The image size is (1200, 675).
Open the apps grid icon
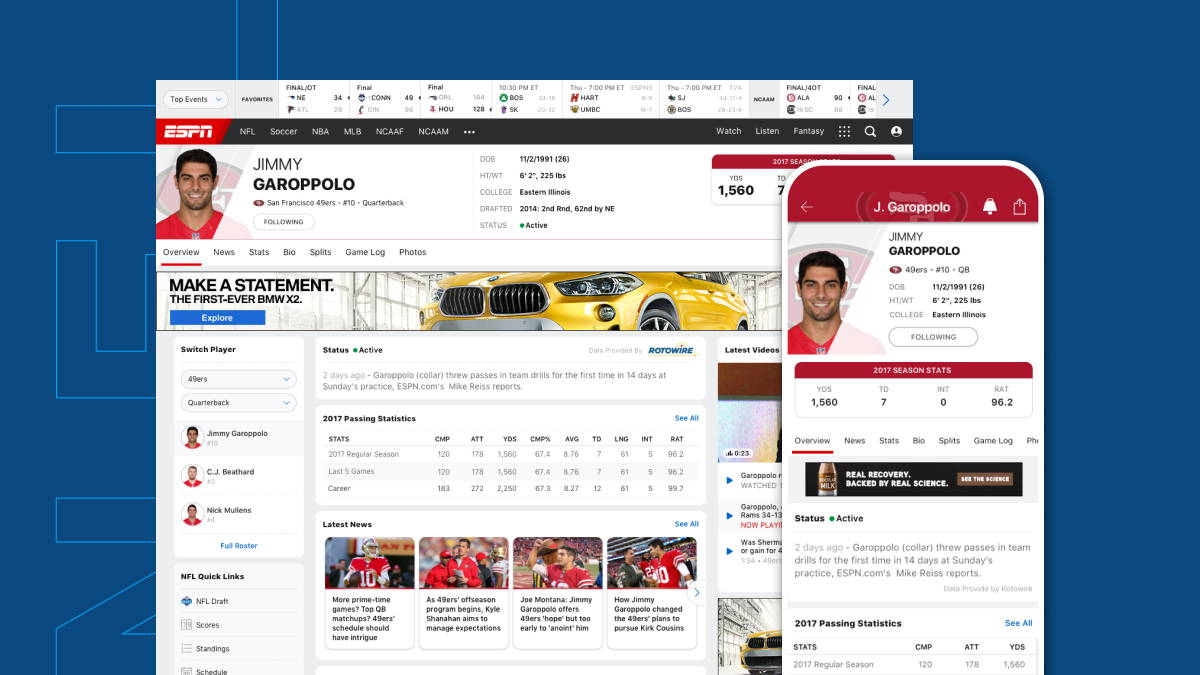(x=844, y=131)
